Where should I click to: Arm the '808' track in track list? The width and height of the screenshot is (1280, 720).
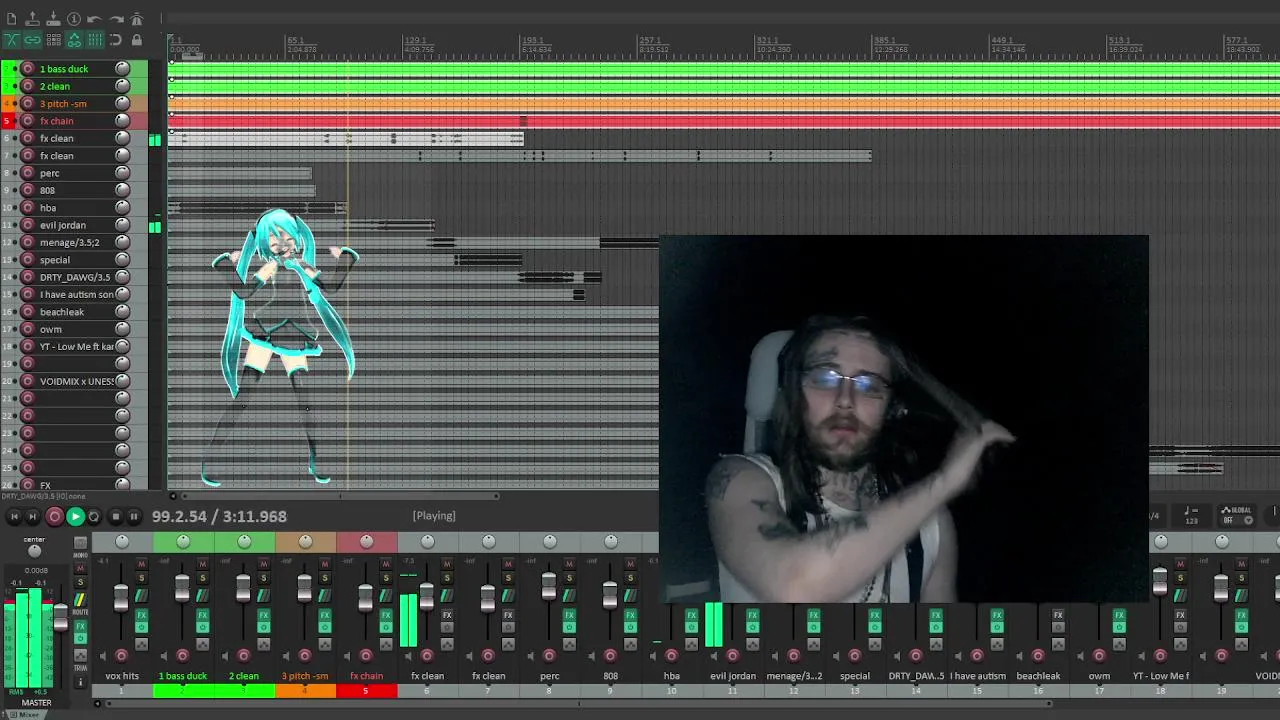pos(28,190)
